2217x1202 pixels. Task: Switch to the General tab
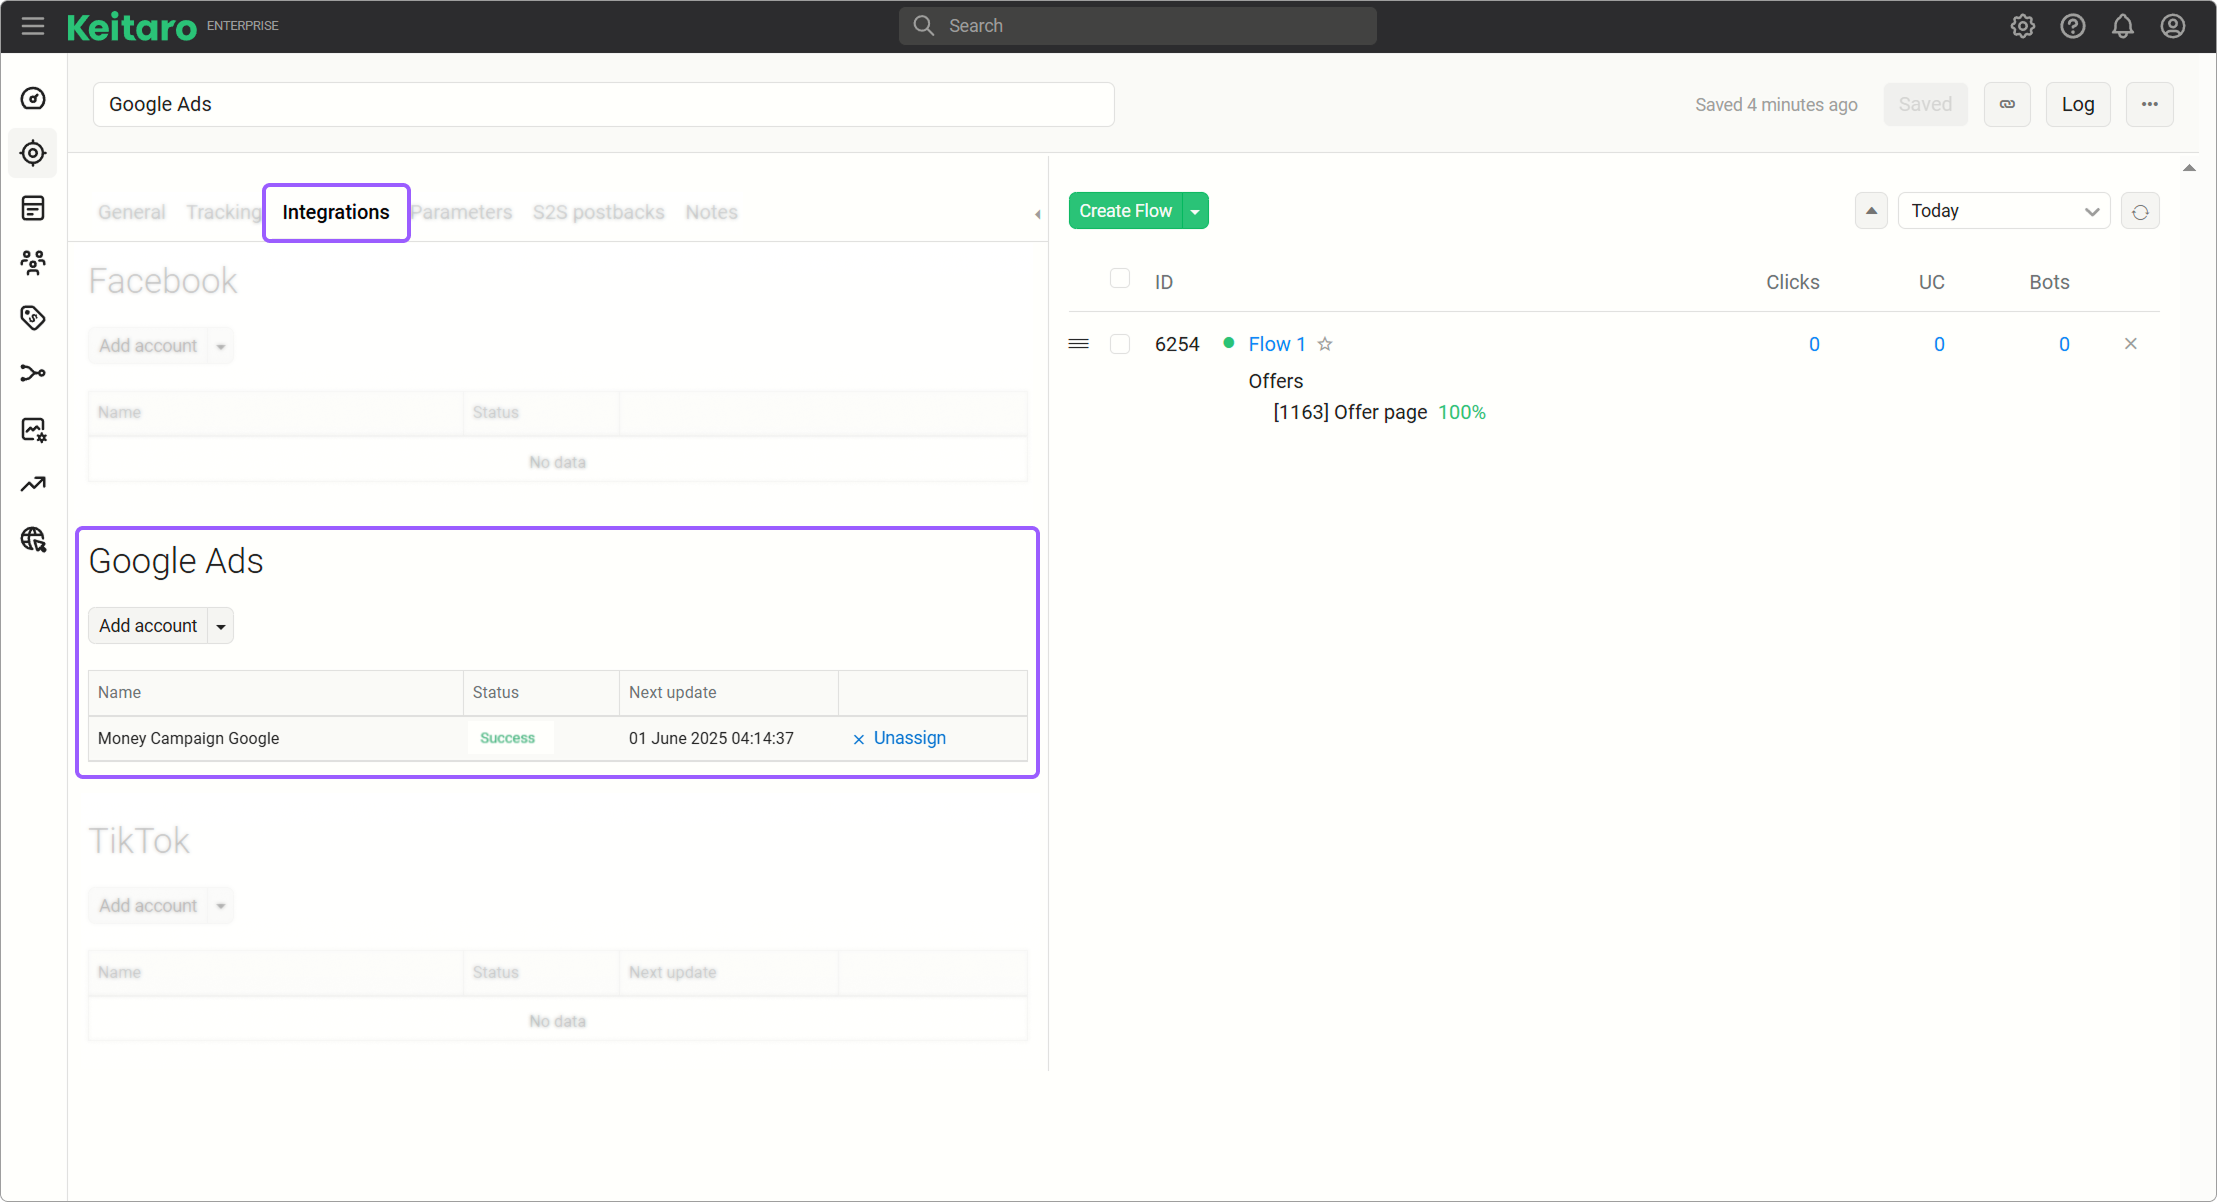pyautogui.click(x=131, y=212)
